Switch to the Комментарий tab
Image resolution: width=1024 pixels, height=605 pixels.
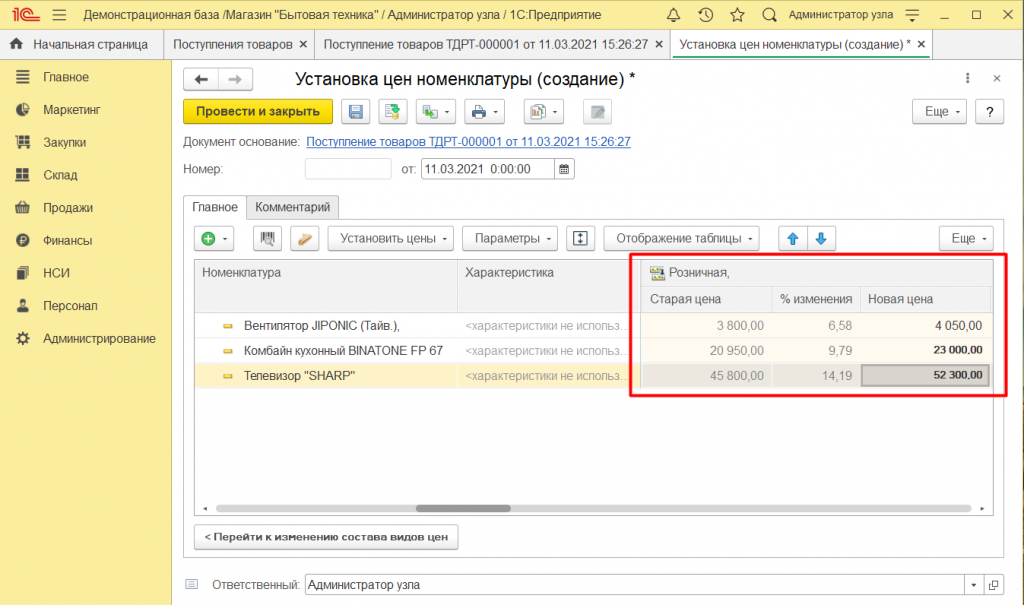pyautogui.click(x=292, y=207)
